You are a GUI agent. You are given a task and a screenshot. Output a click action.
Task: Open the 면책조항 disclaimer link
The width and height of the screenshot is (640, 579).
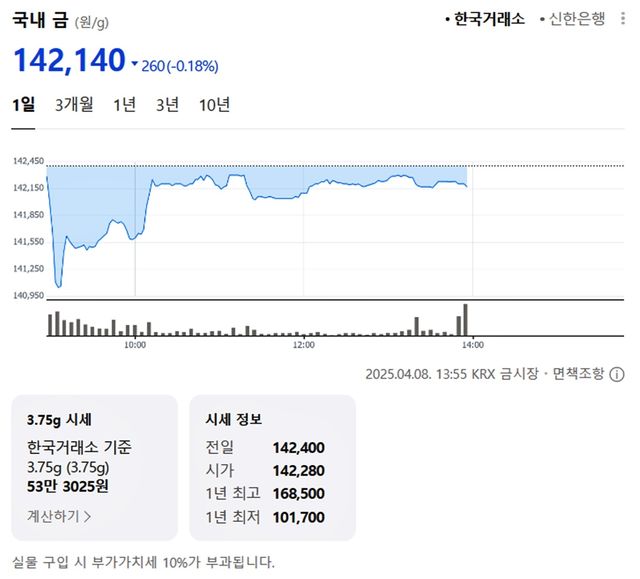tap(578, 374)
